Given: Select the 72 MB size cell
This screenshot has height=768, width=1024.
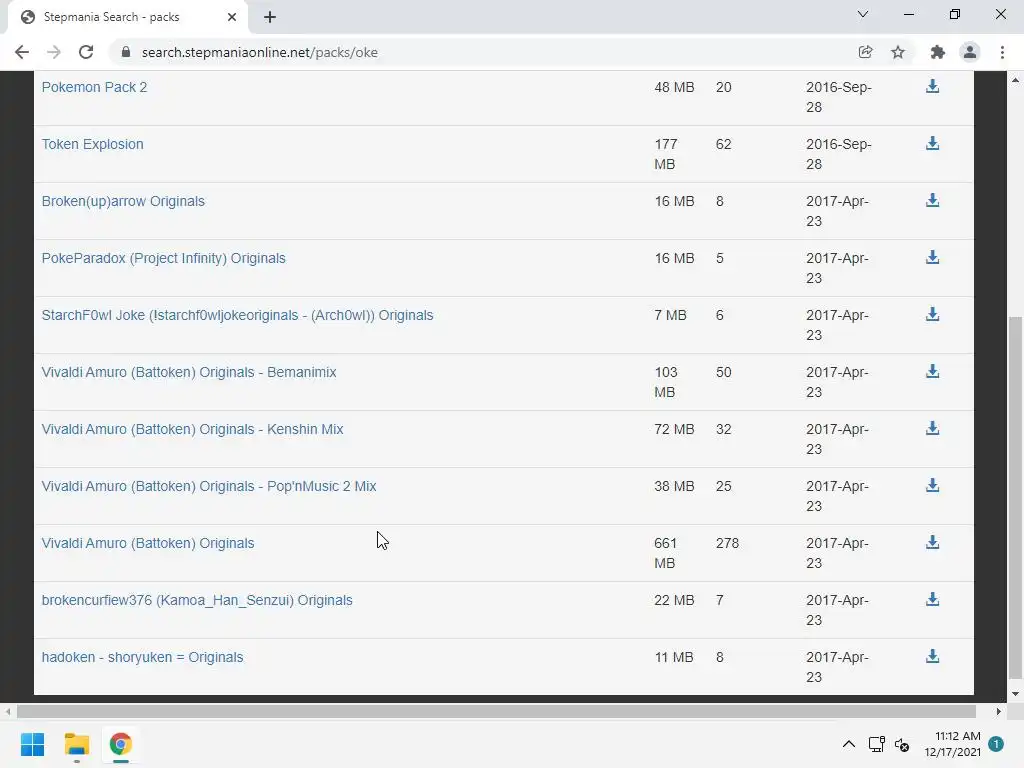Looking at the screenshot, I should [674, 429].
